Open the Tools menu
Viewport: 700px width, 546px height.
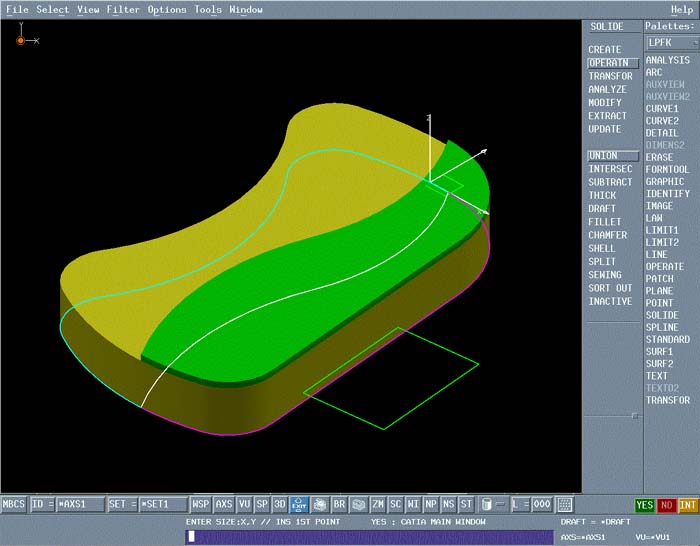208,9
